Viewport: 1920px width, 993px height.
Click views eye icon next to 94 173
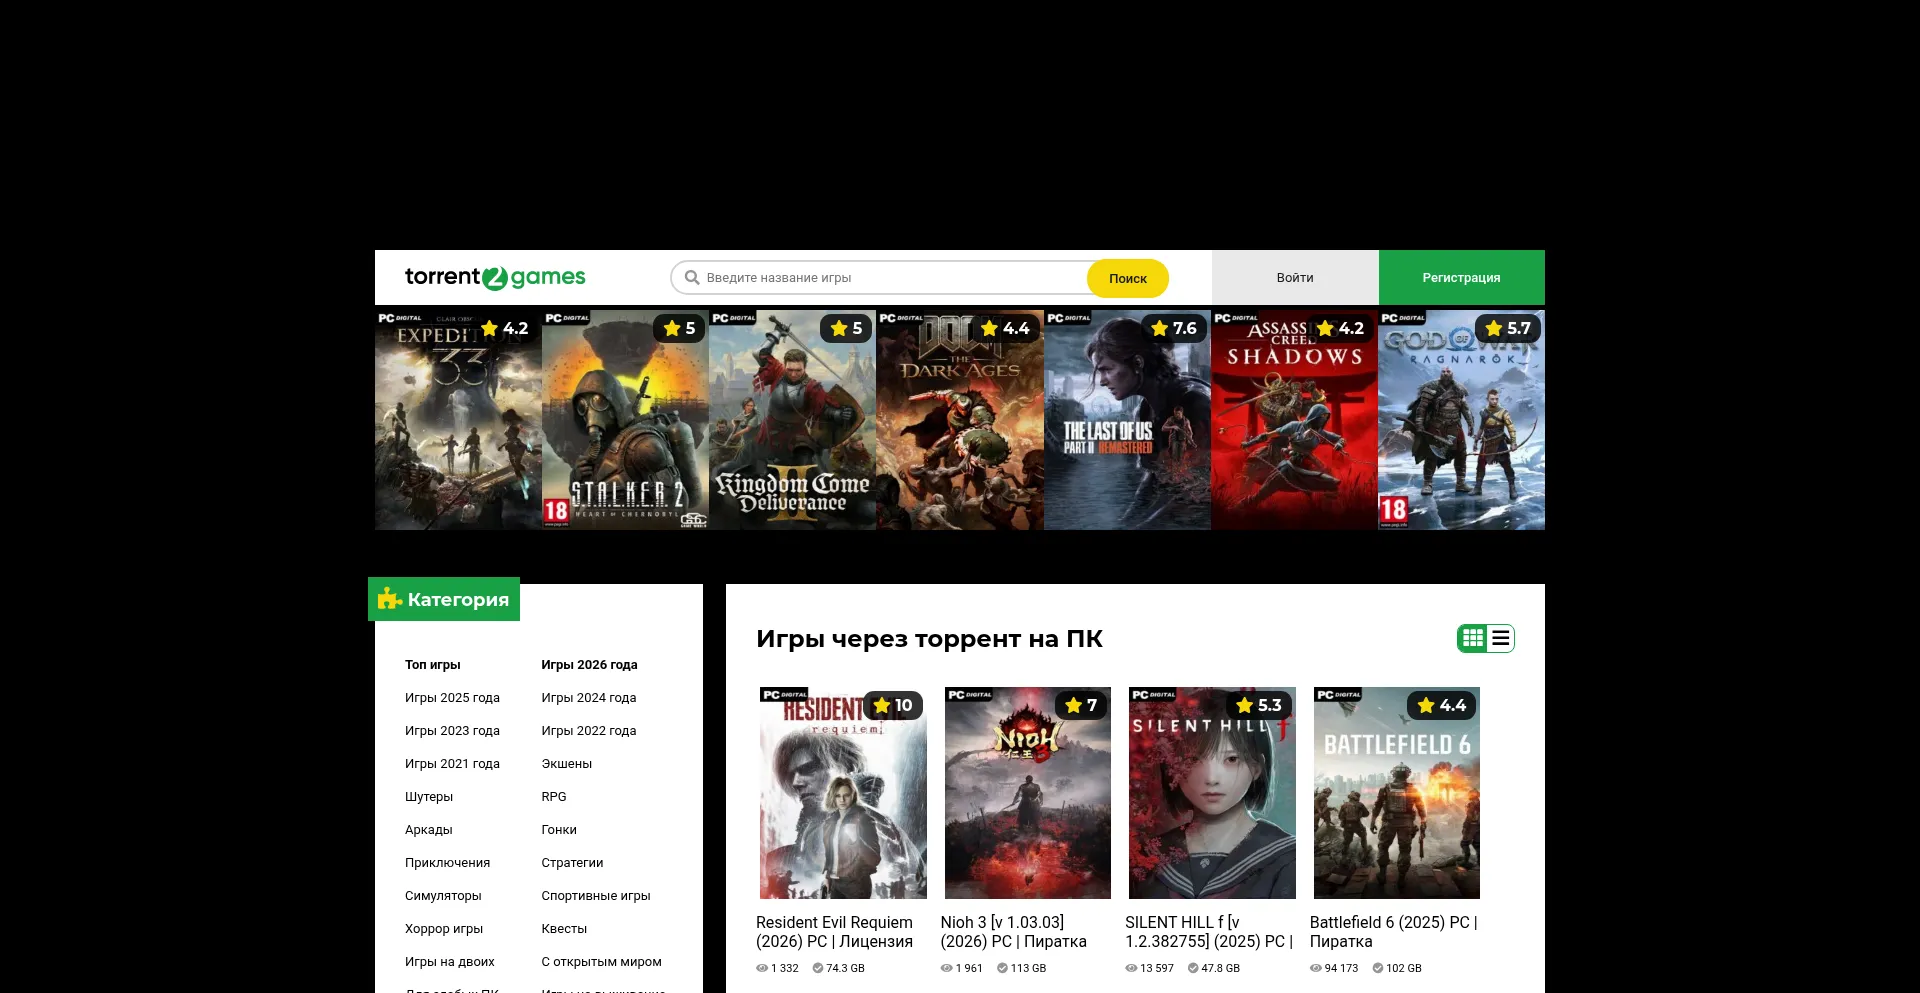point(1316,968)
